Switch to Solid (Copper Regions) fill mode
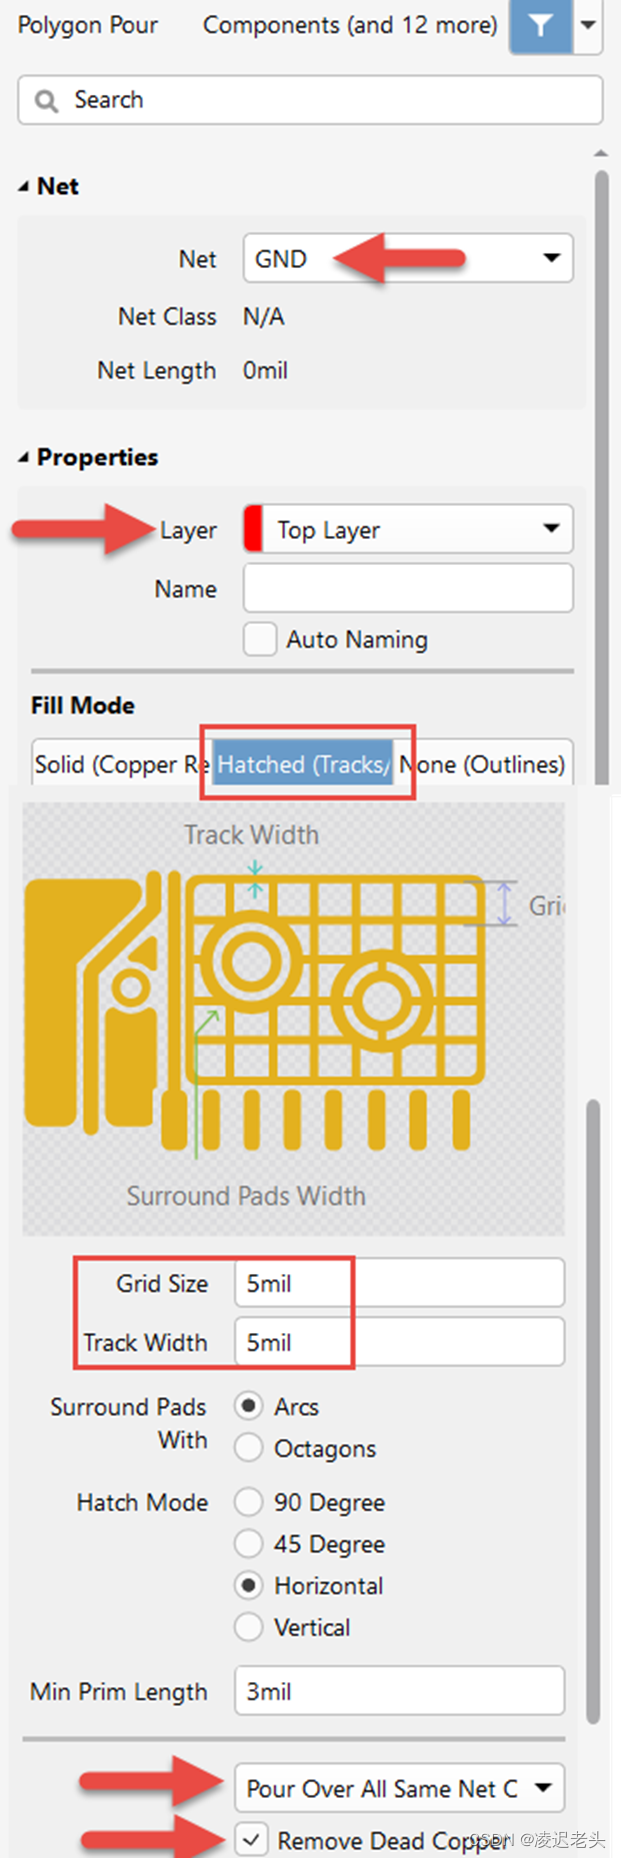621x1858 pixels. point(118,764)
